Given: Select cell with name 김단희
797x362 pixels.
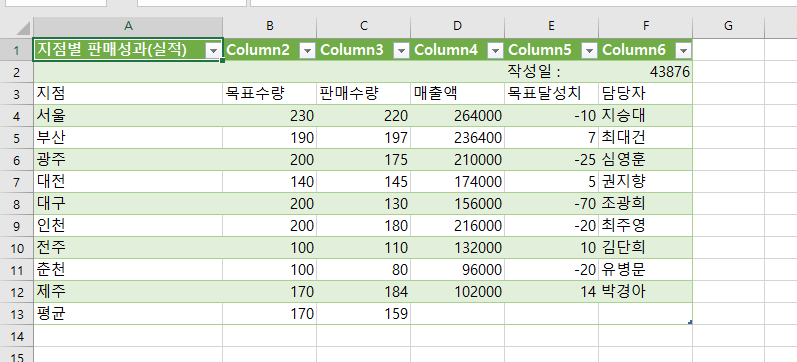Looking at the screenshot, I should pos(646,248).
